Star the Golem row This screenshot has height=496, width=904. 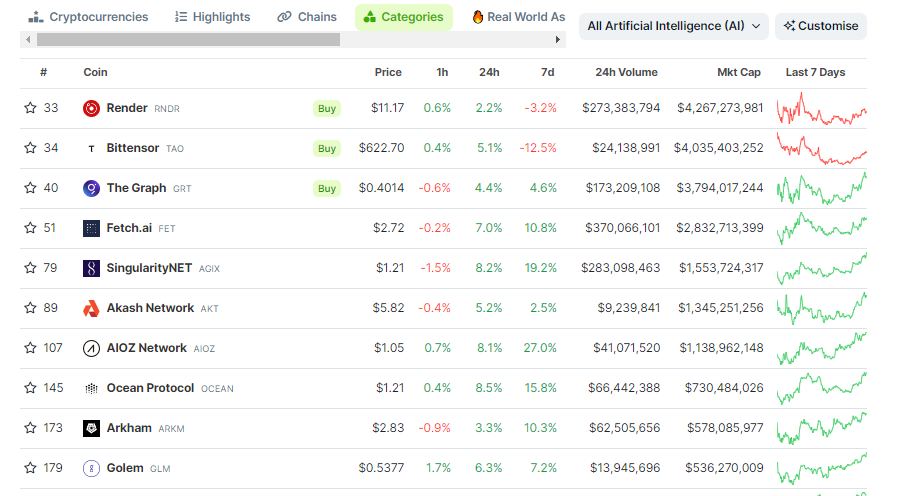[31, 468]
